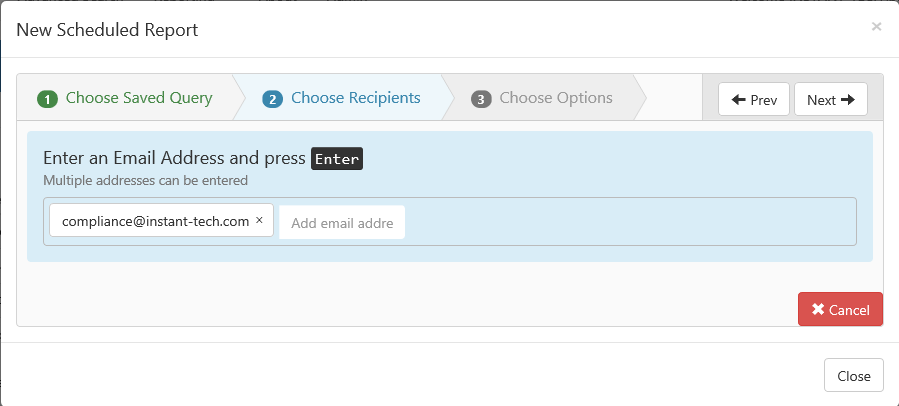Viewport: 899px width, 406px height.
Task: Select the Choose Recipients step label
Action: click(x=355, y=98)
